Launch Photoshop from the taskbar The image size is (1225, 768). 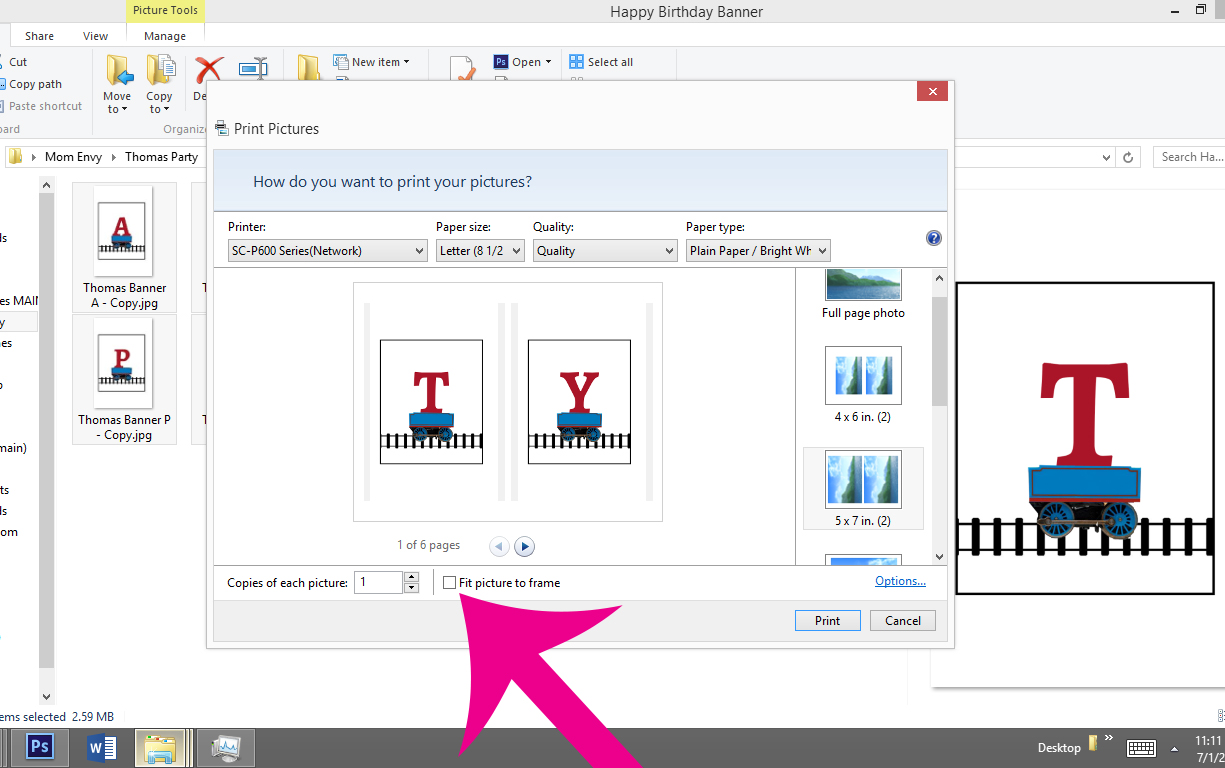41,747
